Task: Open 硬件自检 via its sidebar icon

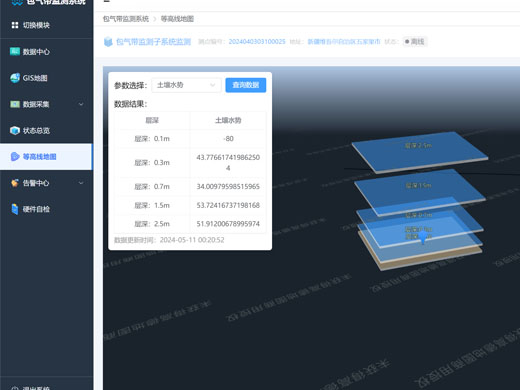Action: 15,209
